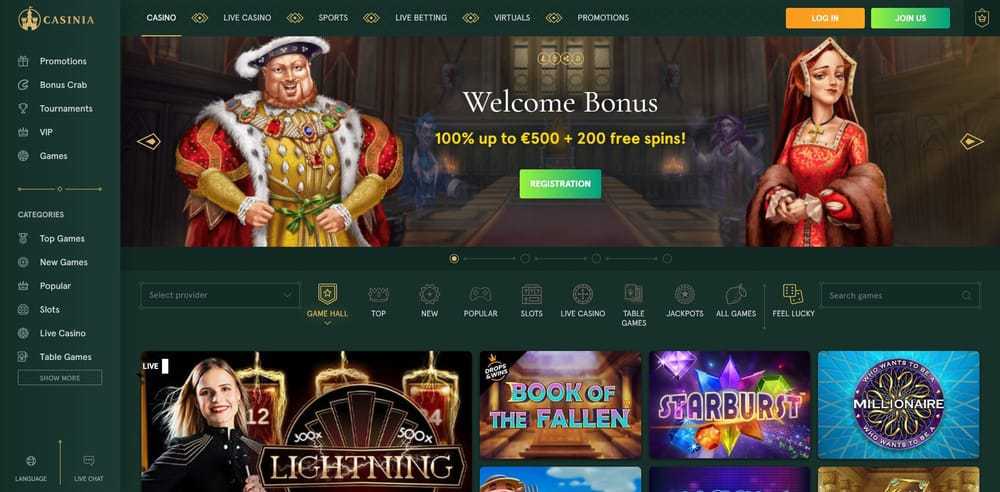The image size is (1000, 492).
Task: Go to the Live Betting menu
Action: [421, 18]
